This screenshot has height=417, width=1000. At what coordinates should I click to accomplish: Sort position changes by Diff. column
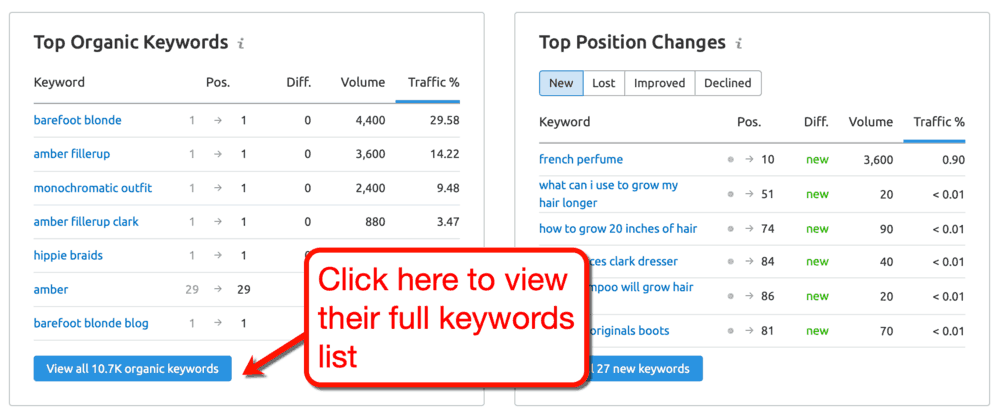click(x=816, y=121)
